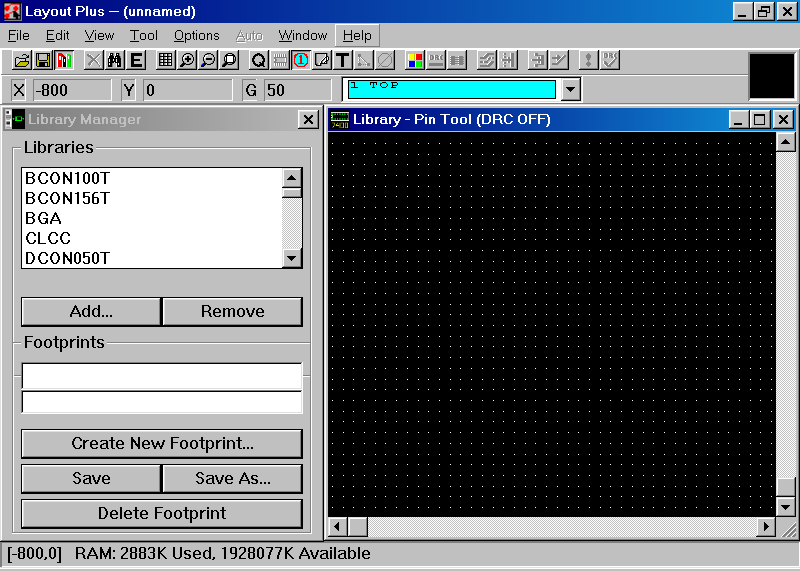
Task: Click the second Footprints input field
Action: pos(162,402)
